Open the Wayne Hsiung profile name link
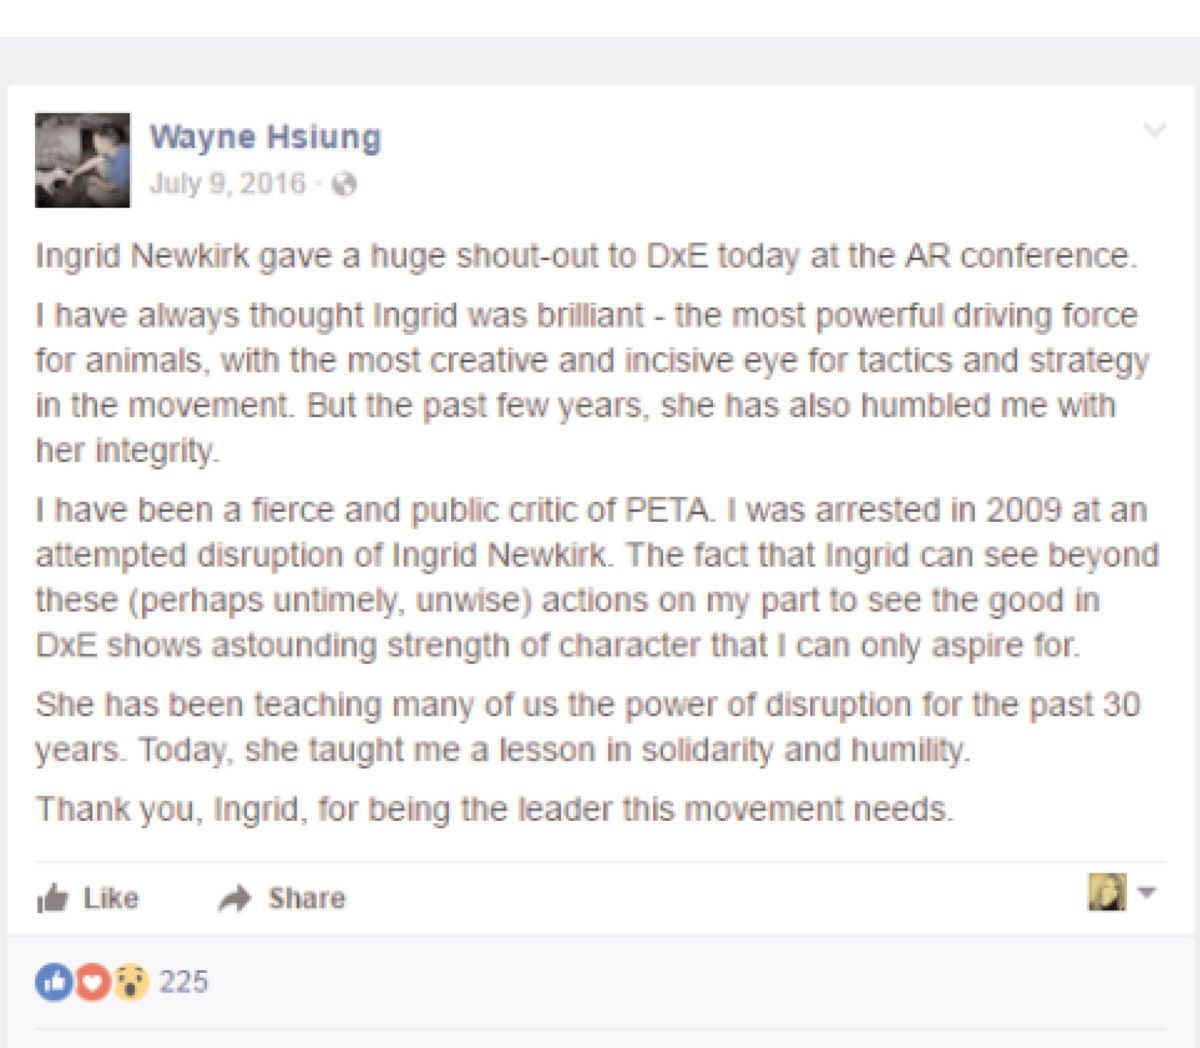Image resolution: width=1200 pixels, height=1048 pixels. click(265, 137)
